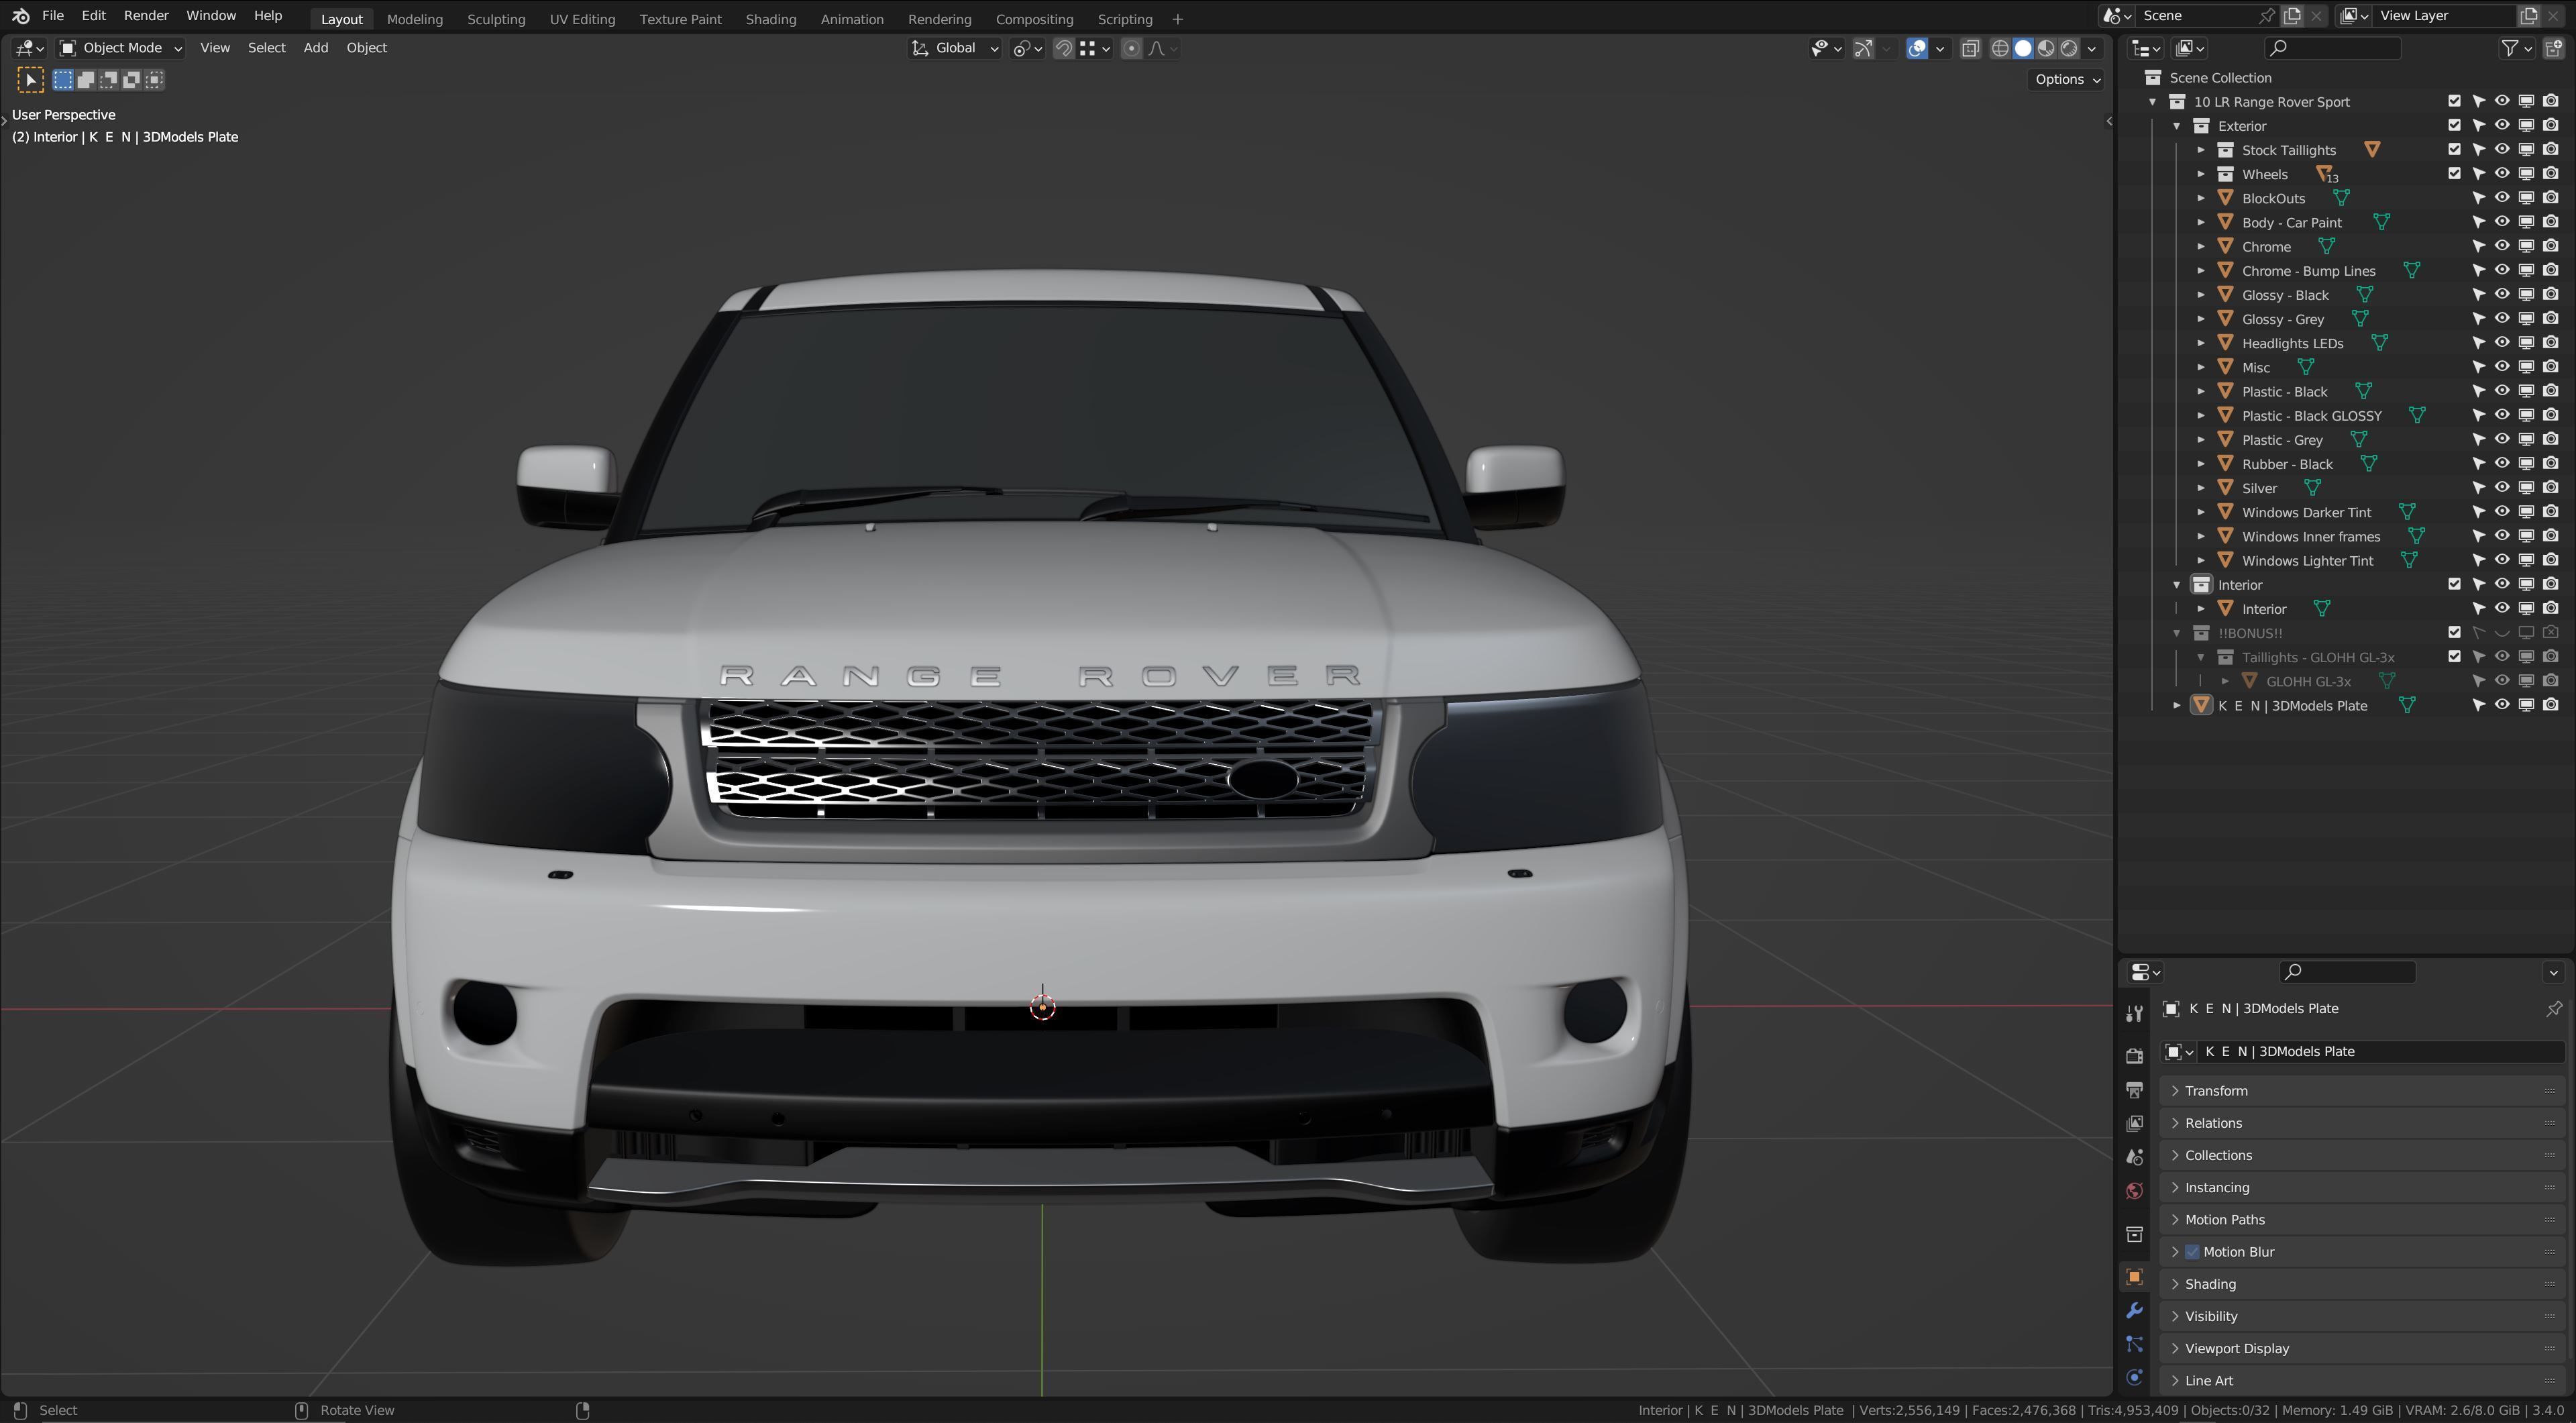The width and height of the screenshot is (2576, 1423).
Task: Toggle proportional editing icon
Action: [x=1131, y=48]
